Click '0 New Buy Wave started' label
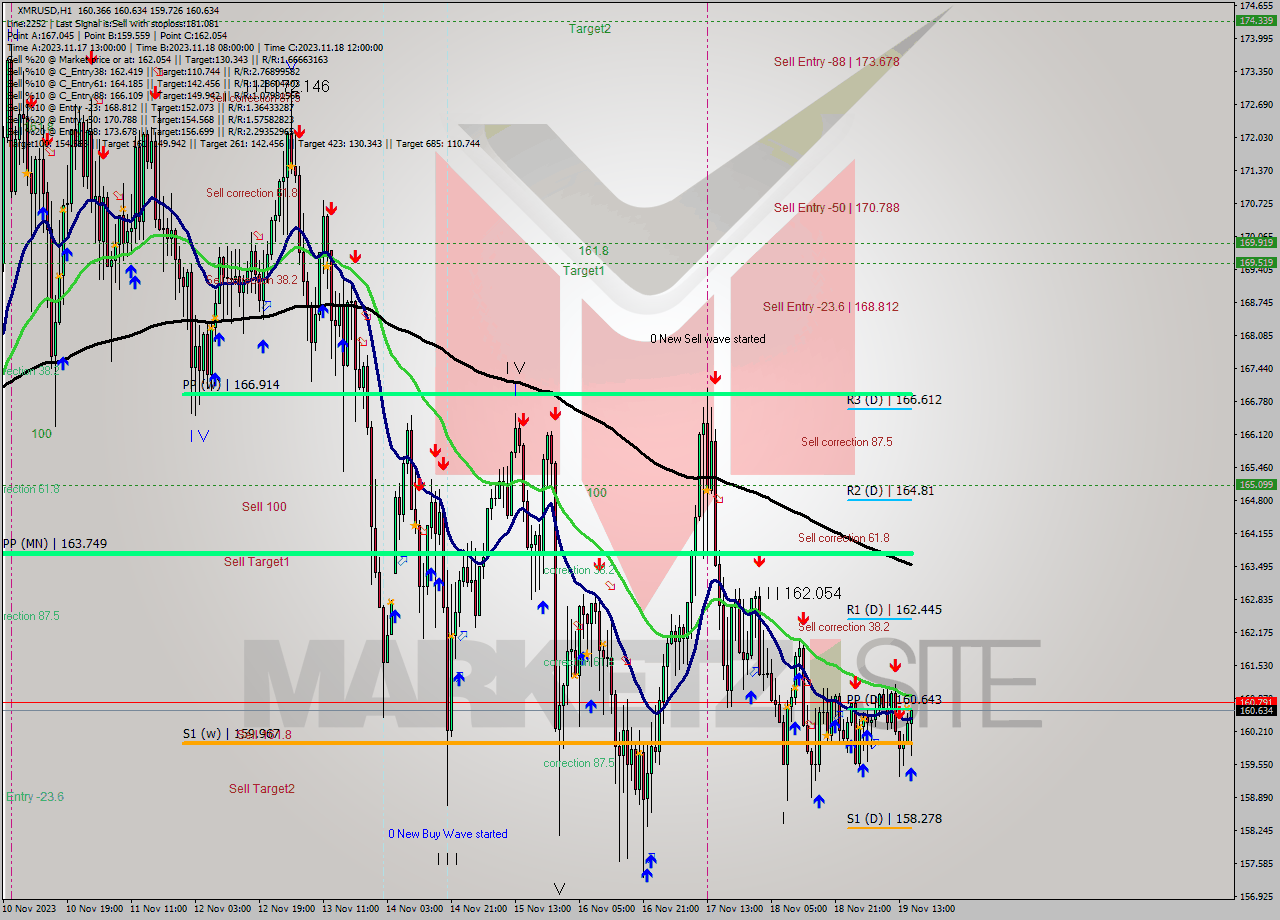The width and height of the screenshot is (1280, 920). point(448,834)
